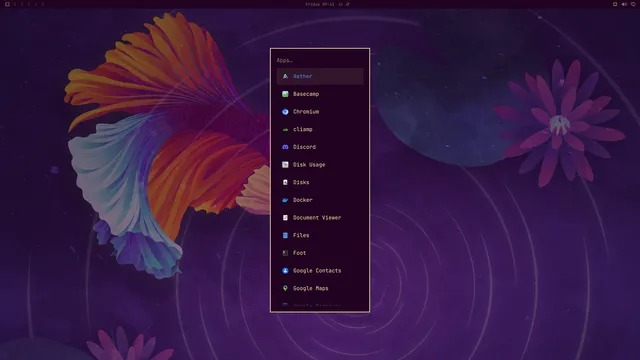Open the Document Viewer entry
The width and height of the screenshot is (640, 360).
point(320,218)
